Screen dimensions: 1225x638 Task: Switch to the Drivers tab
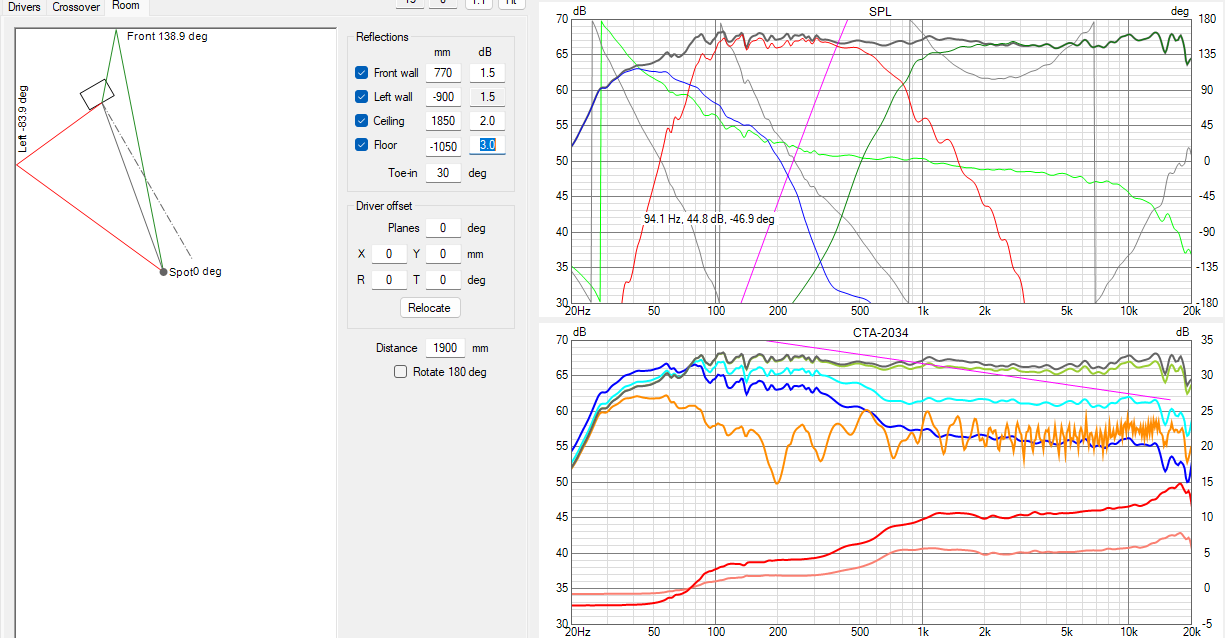[x=24, y=6]
